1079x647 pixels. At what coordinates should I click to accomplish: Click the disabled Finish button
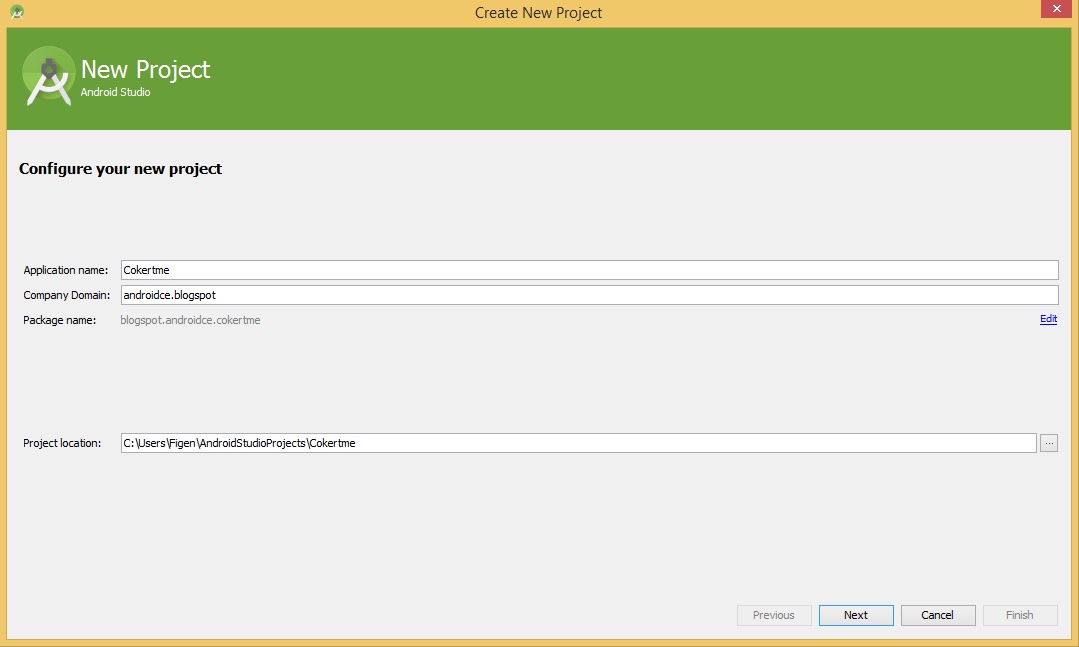click(1020, 615)
